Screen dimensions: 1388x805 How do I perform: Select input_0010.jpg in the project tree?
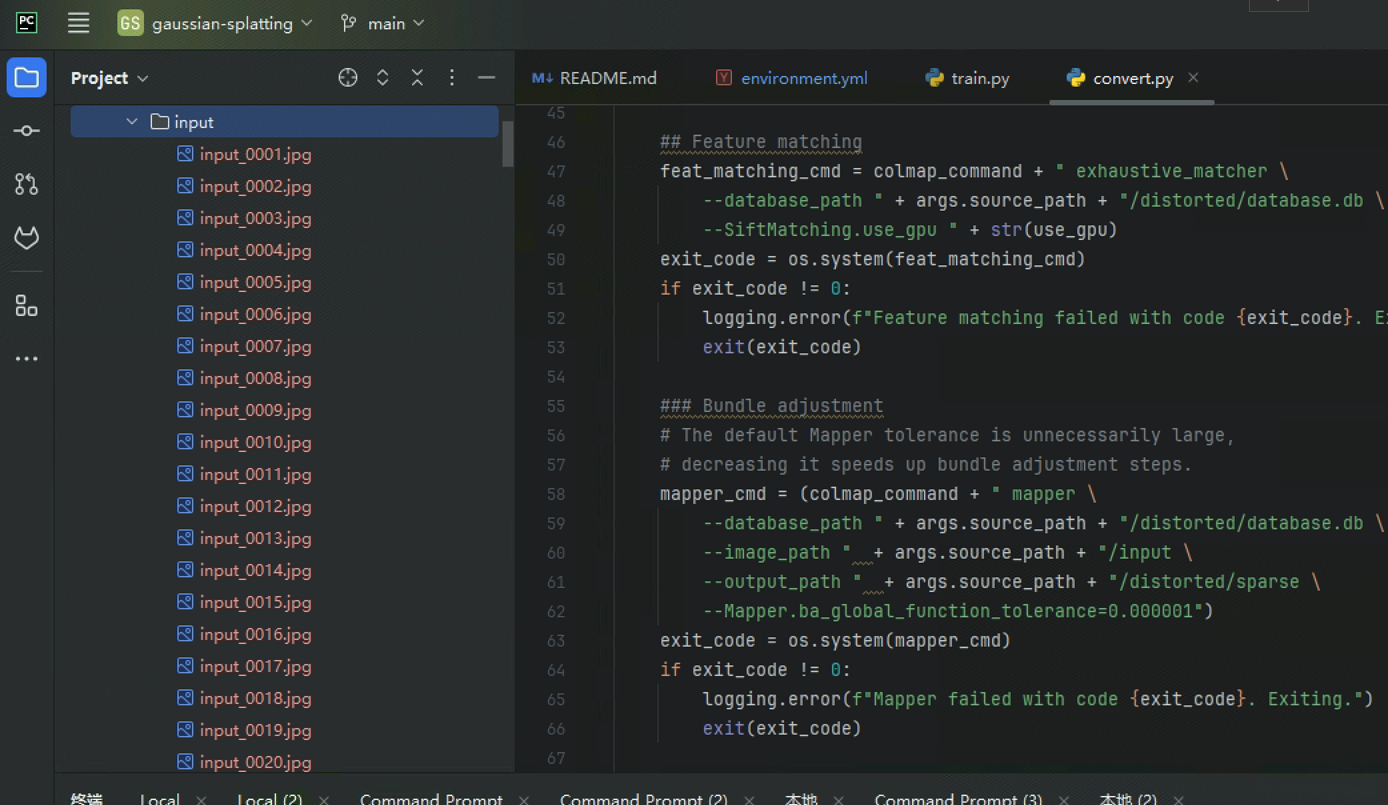click(x=255, y=442)
